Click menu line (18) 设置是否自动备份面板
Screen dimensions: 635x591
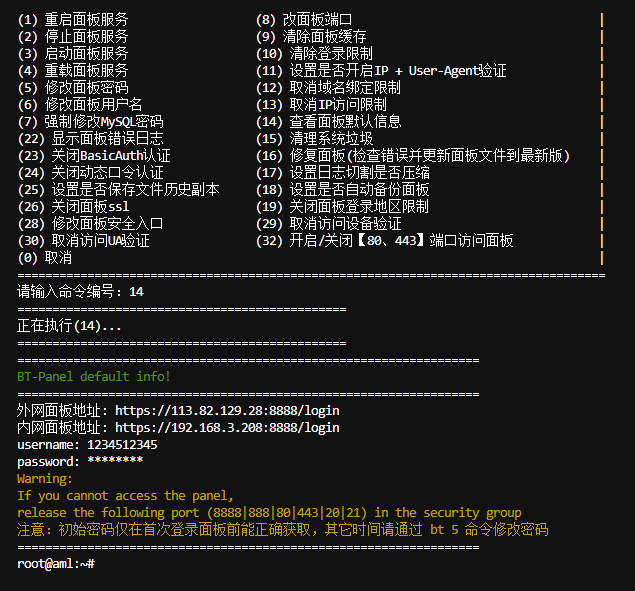(343, 190)
